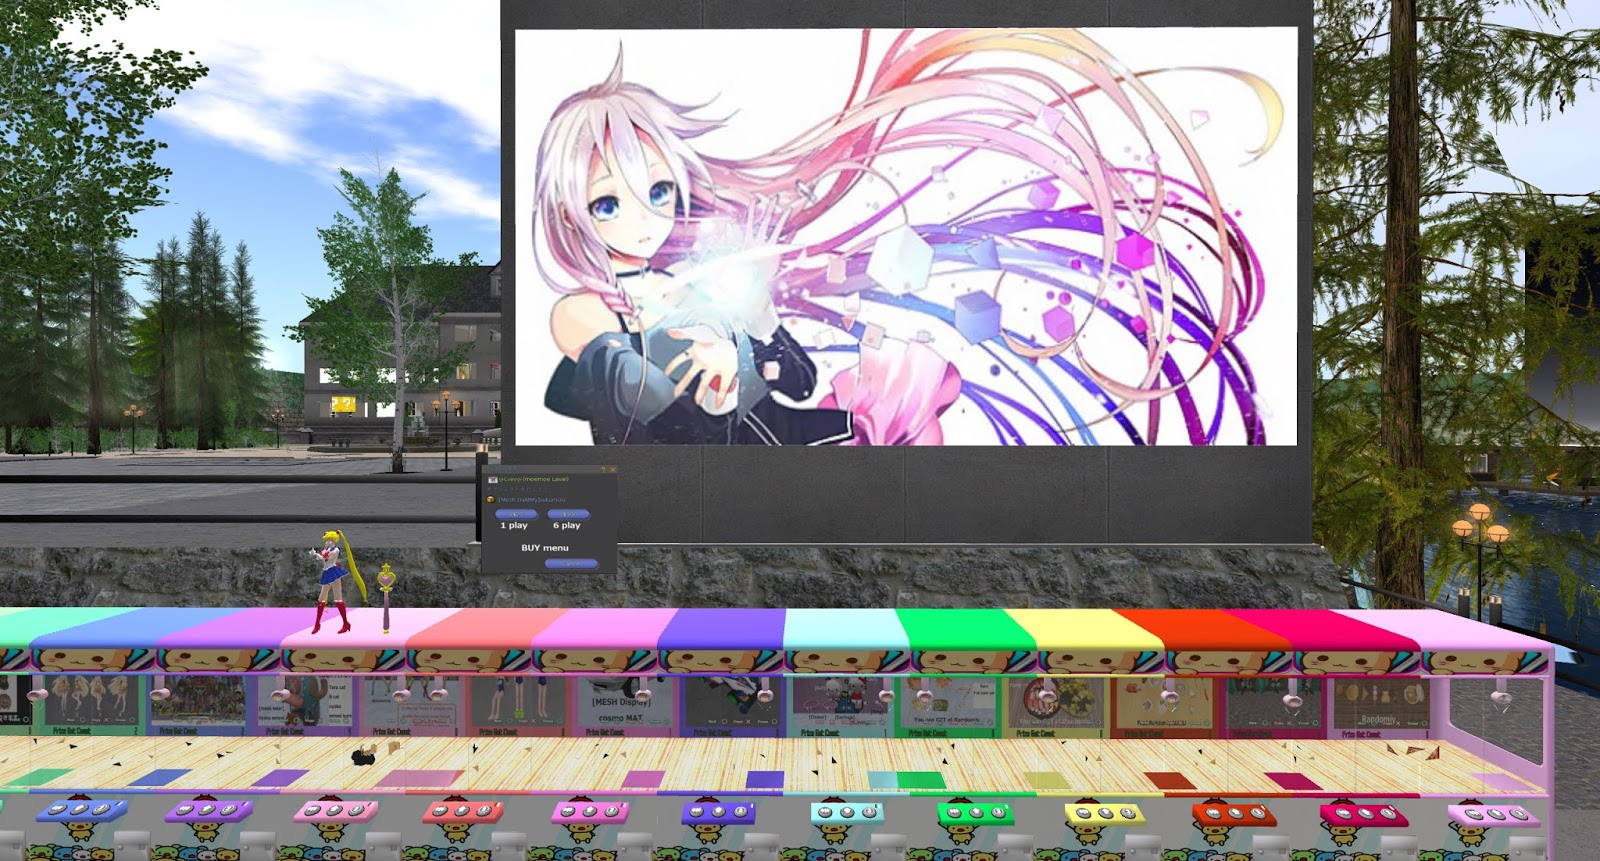Touch the green machine control panel
1600x861 pixels.
[975, 813]
